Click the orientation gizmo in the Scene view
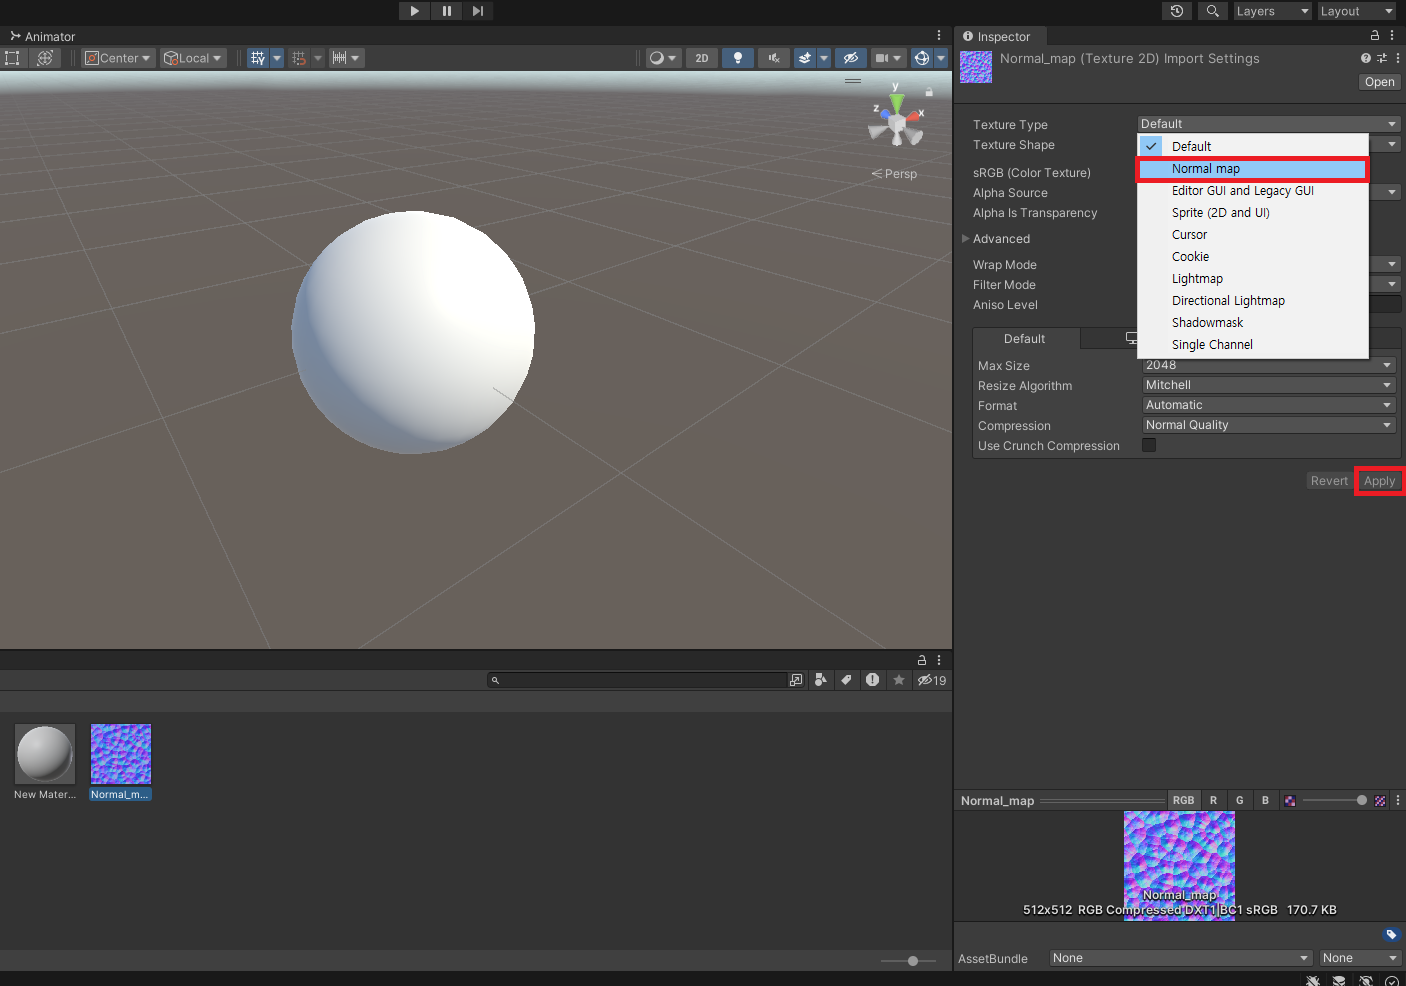This screenshot has height=986, width=1406. point(896,122)
